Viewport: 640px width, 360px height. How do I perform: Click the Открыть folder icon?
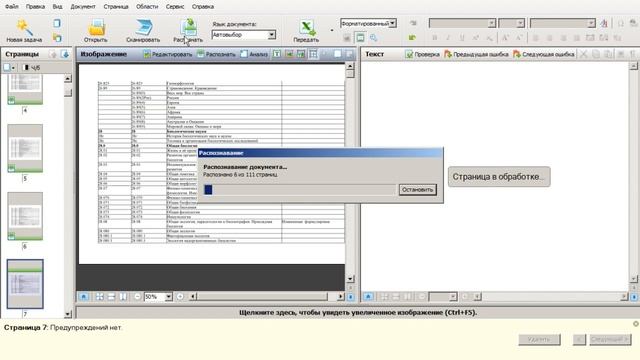tap(96, 28)
